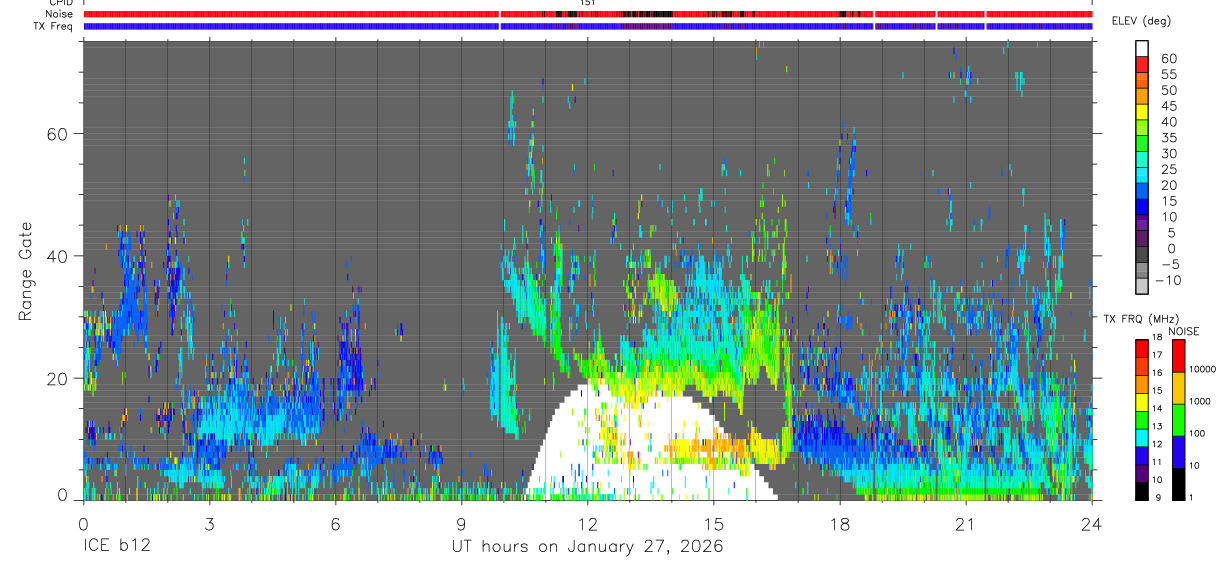Click the '20' tick on Range Gate axis
Image resolution: width=1228 pixels, height=567 pixels.
[58, 378]
